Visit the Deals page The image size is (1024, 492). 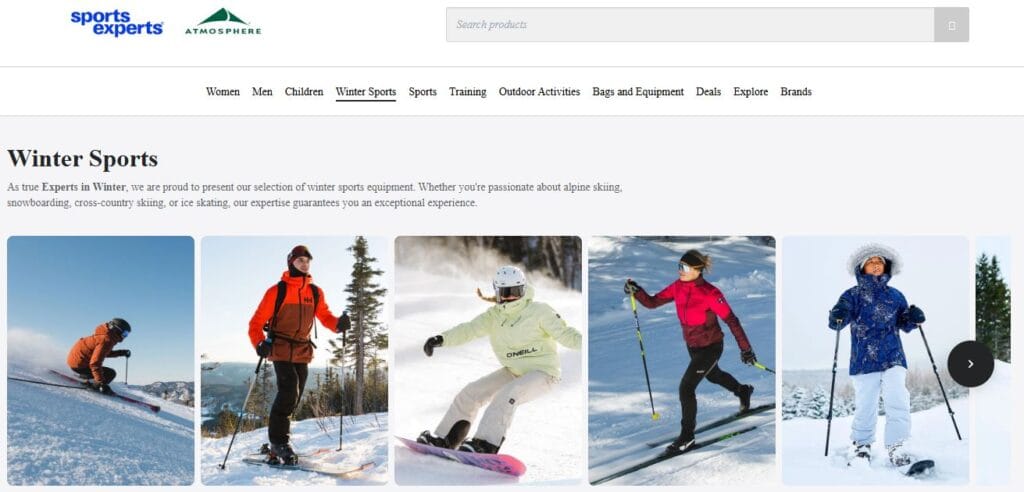709,92
